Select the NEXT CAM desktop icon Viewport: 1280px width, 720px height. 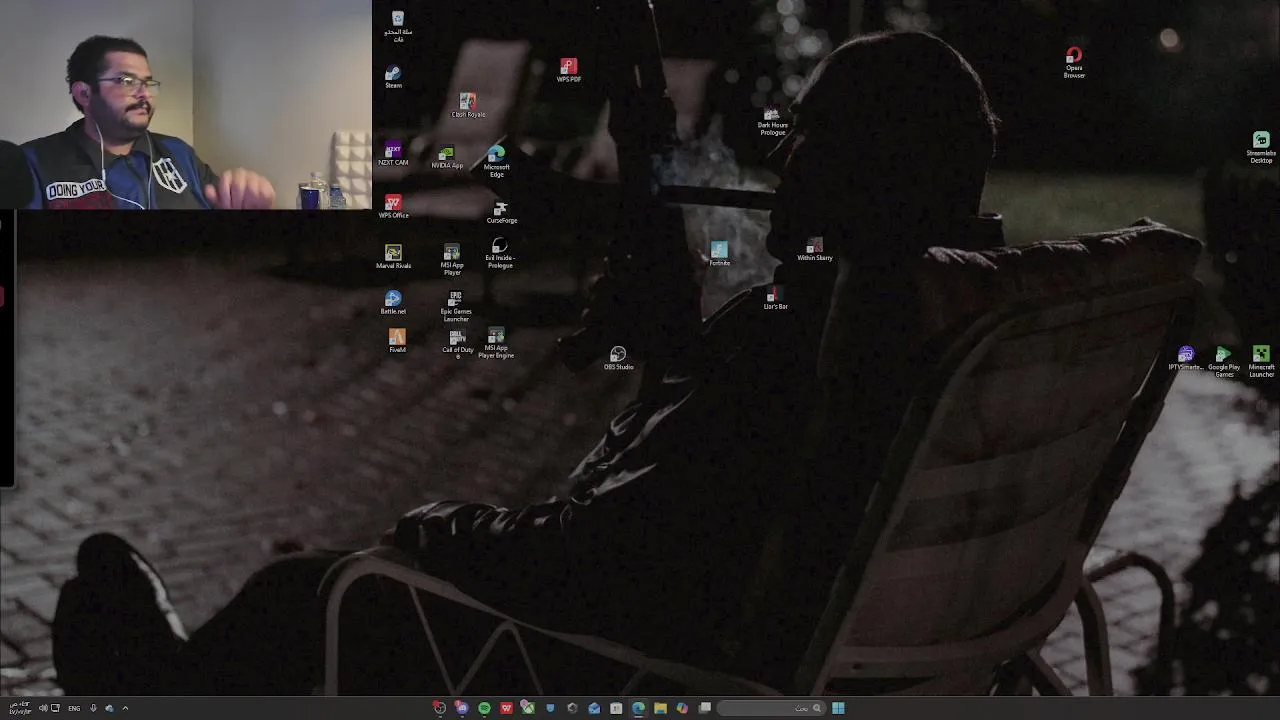(x=393, y=153)
